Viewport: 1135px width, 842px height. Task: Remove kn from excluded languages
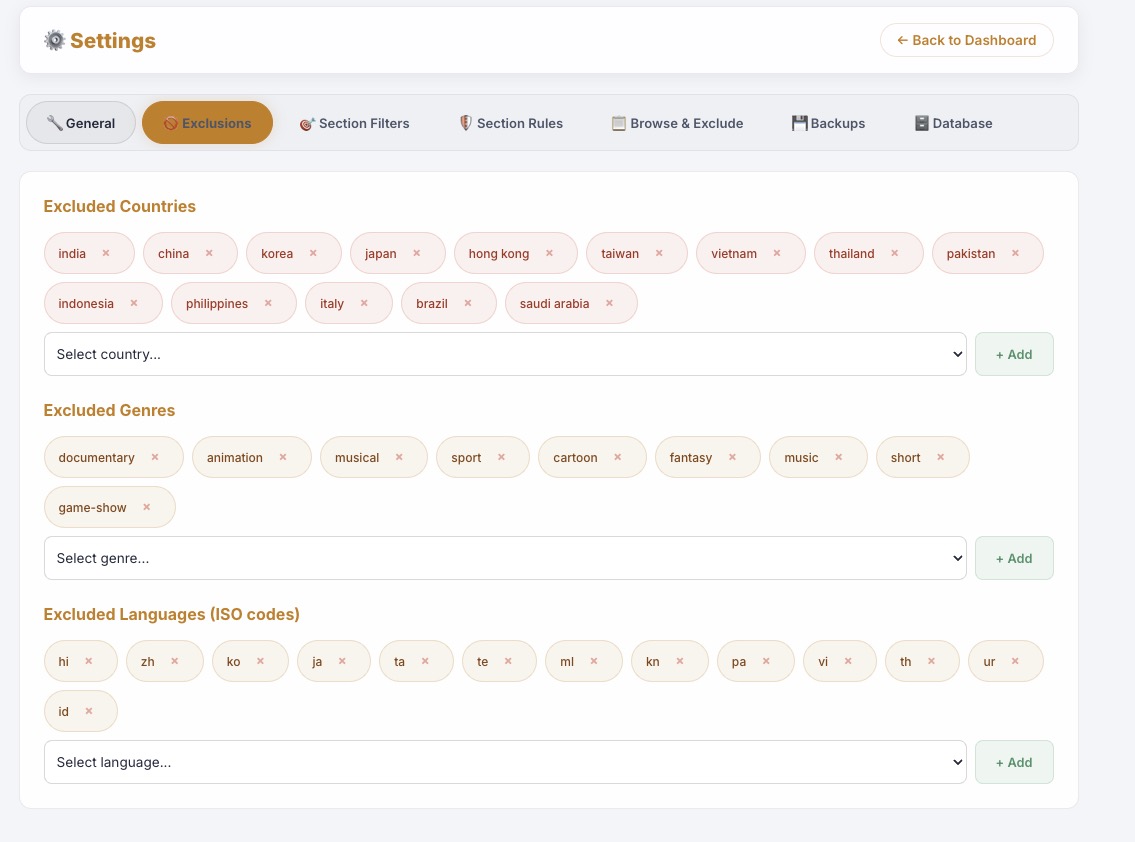(680, 662)
